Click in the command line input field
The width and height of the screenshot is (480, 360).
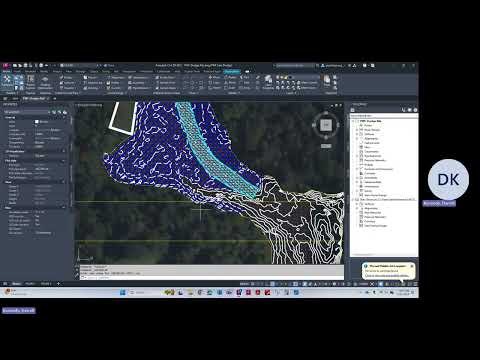(212, 277)
